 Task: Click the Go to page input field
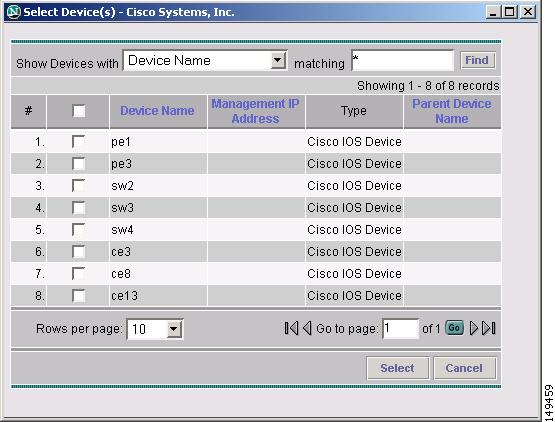[401, 329]
